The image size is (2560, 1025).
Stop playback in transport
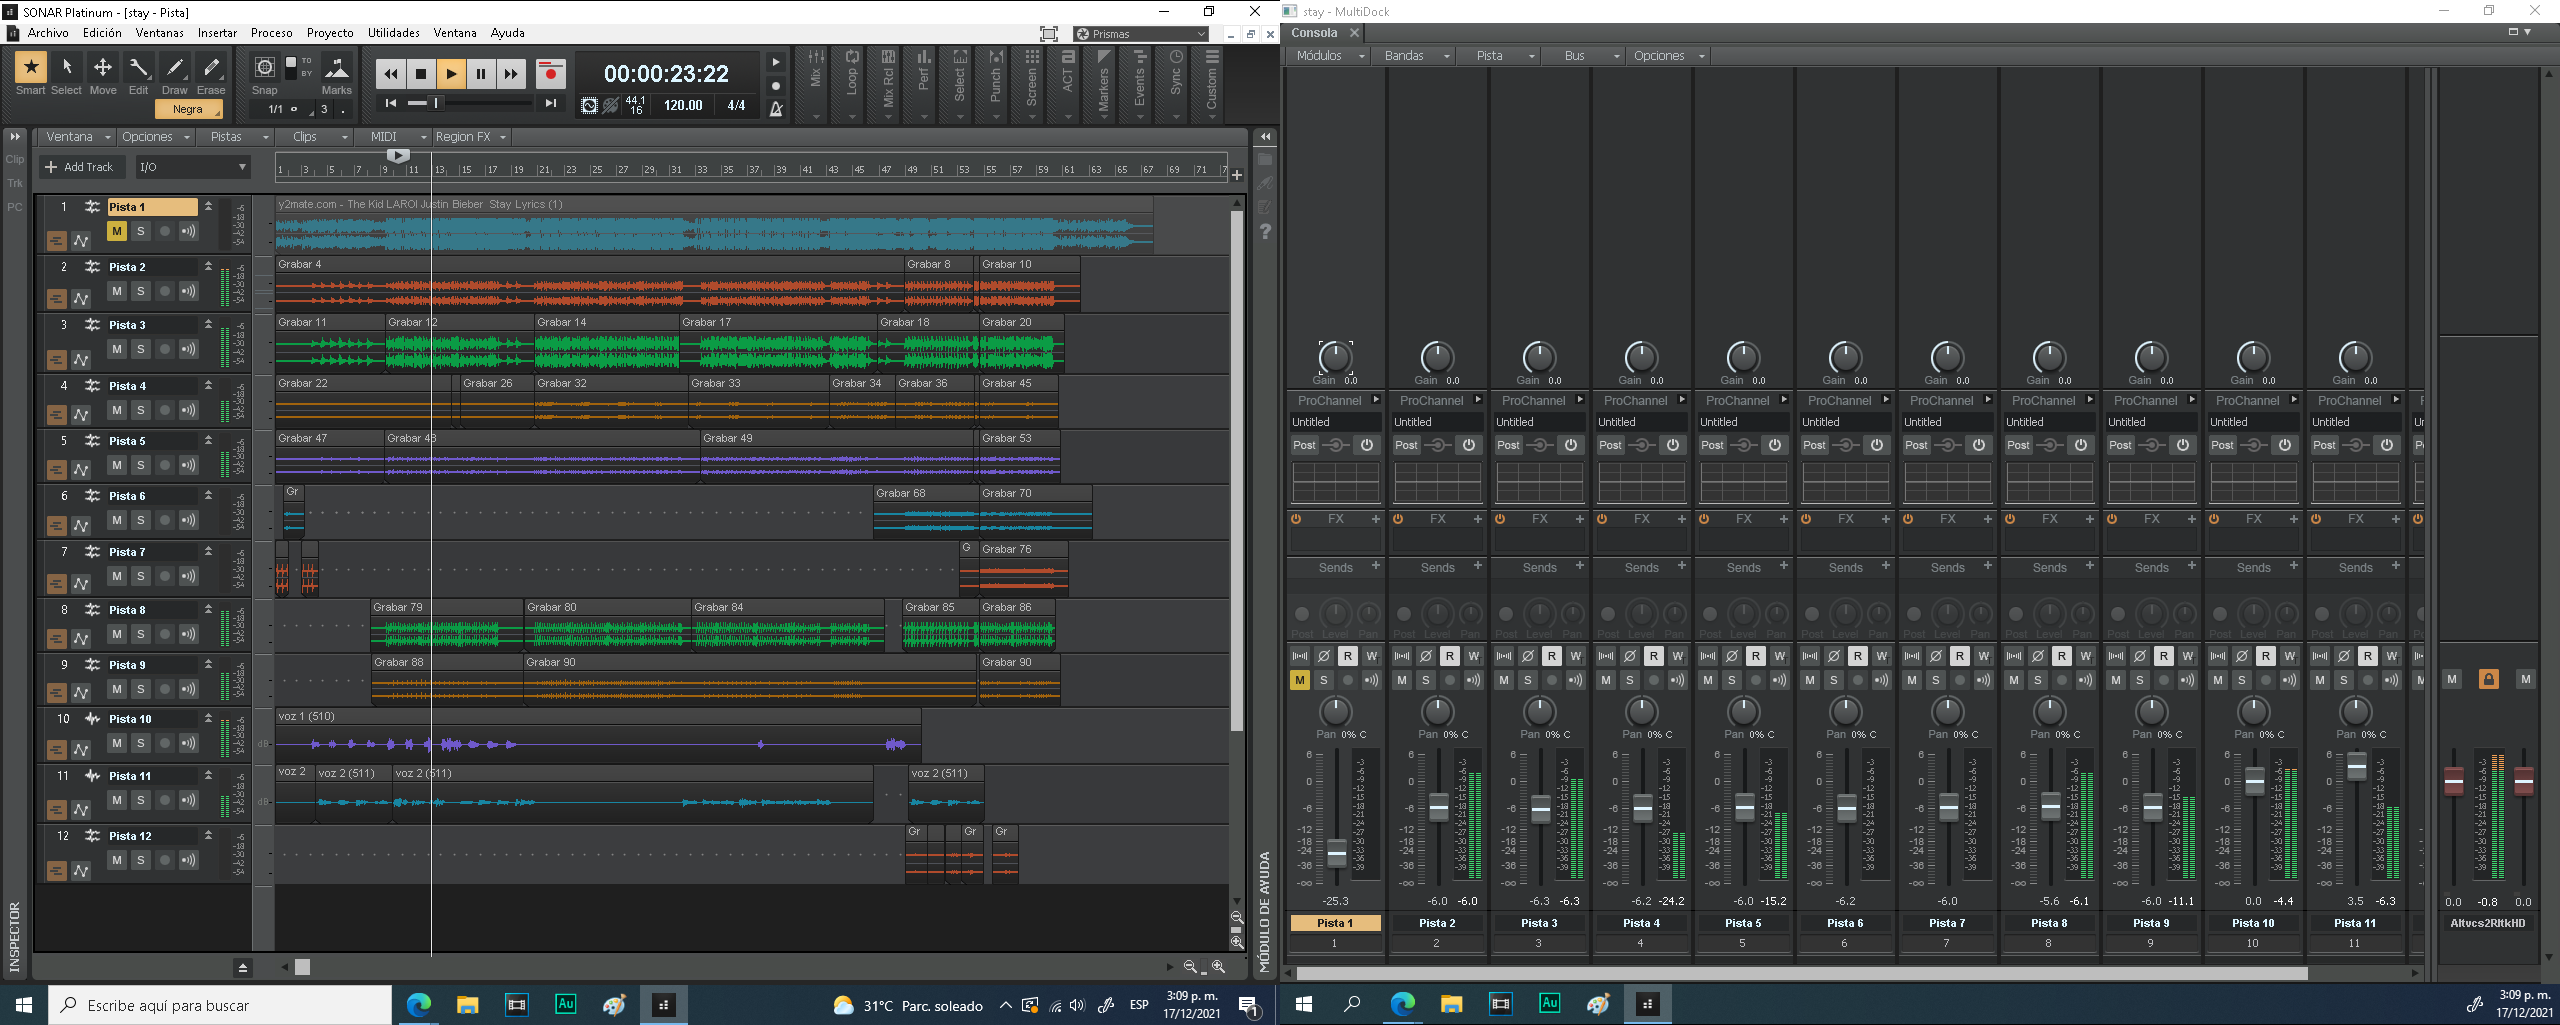point(421,73)
